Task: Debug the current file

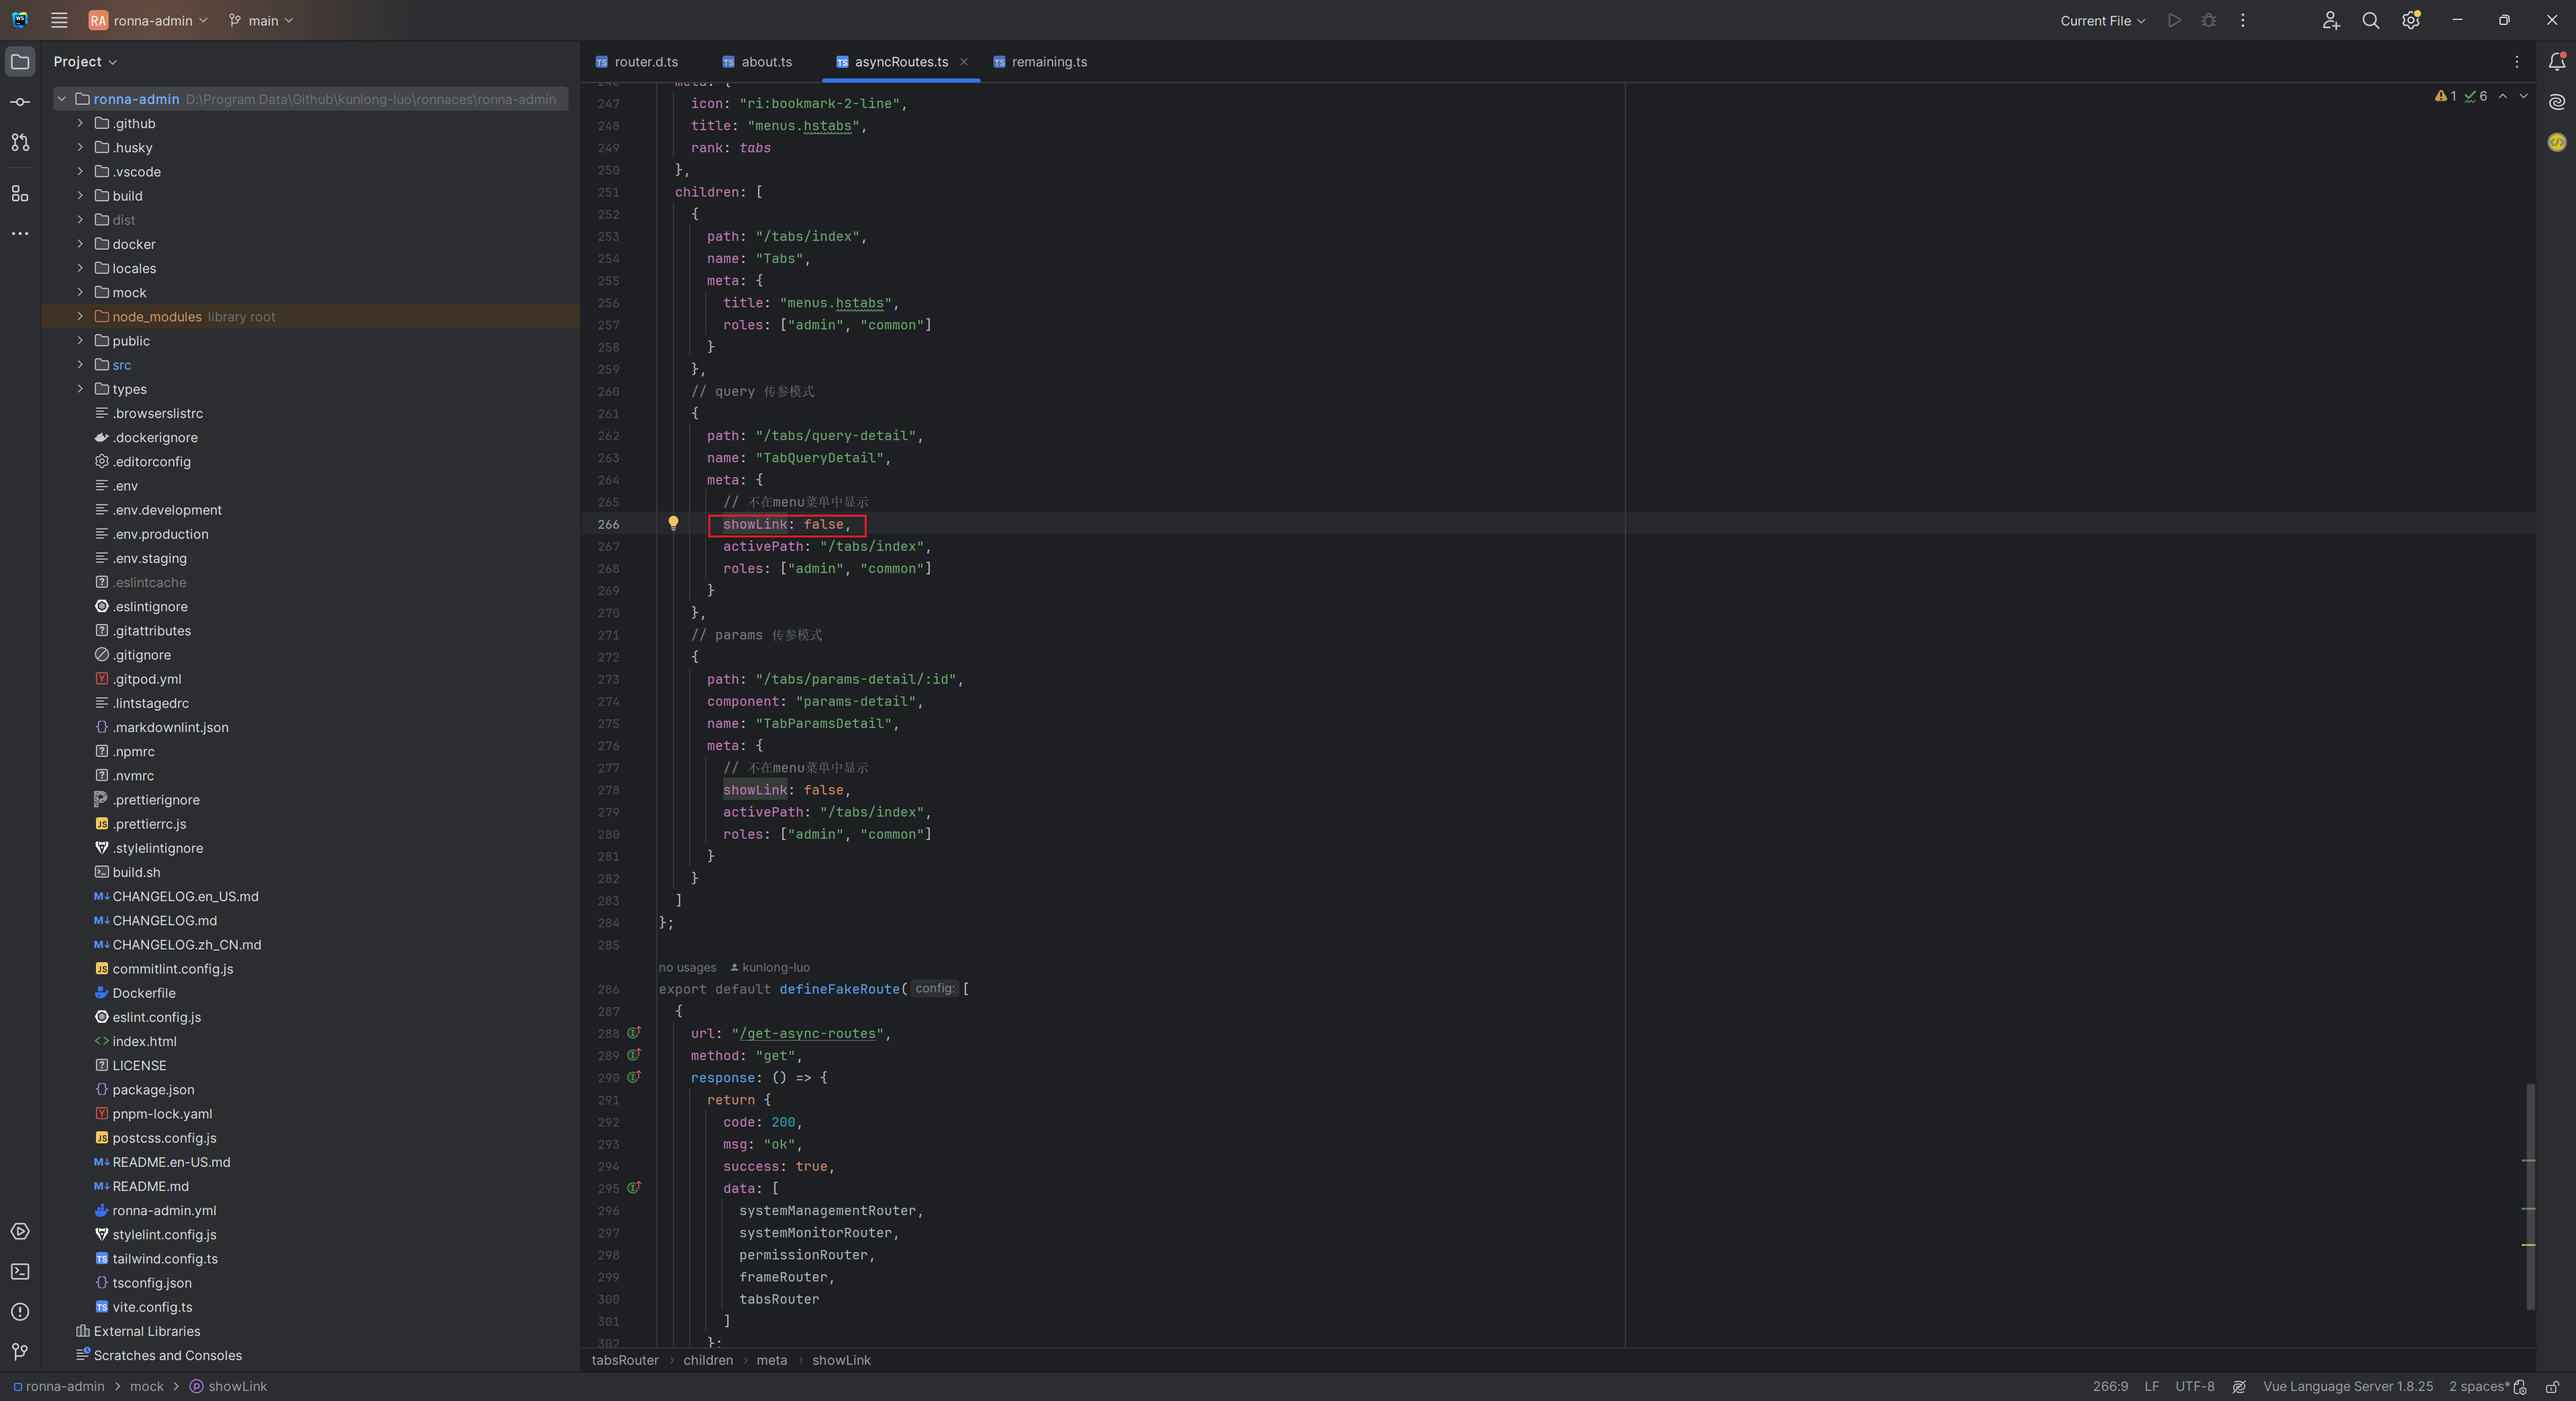Action: 2208,20
